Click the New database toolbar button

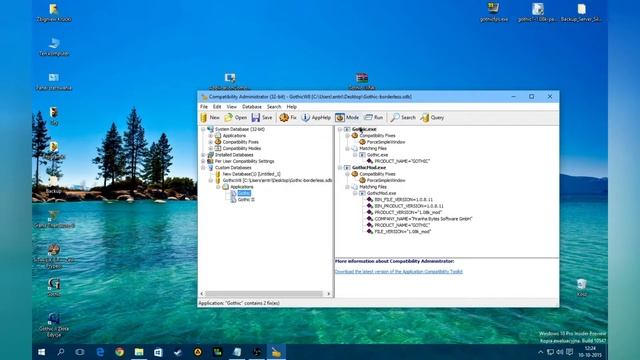tap(210, 118)
